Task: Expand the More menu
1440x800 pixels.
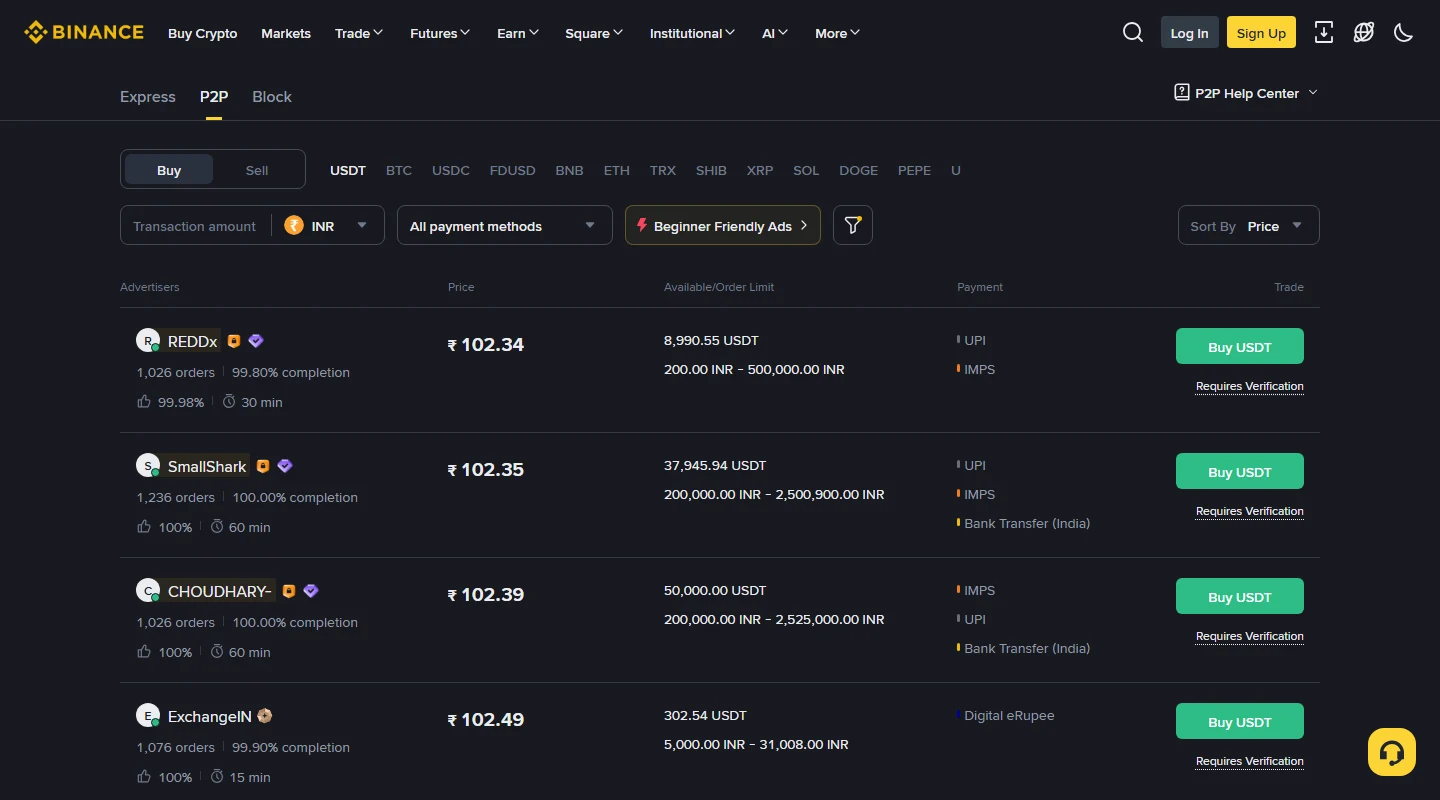Action: click(x=837, y=33)
